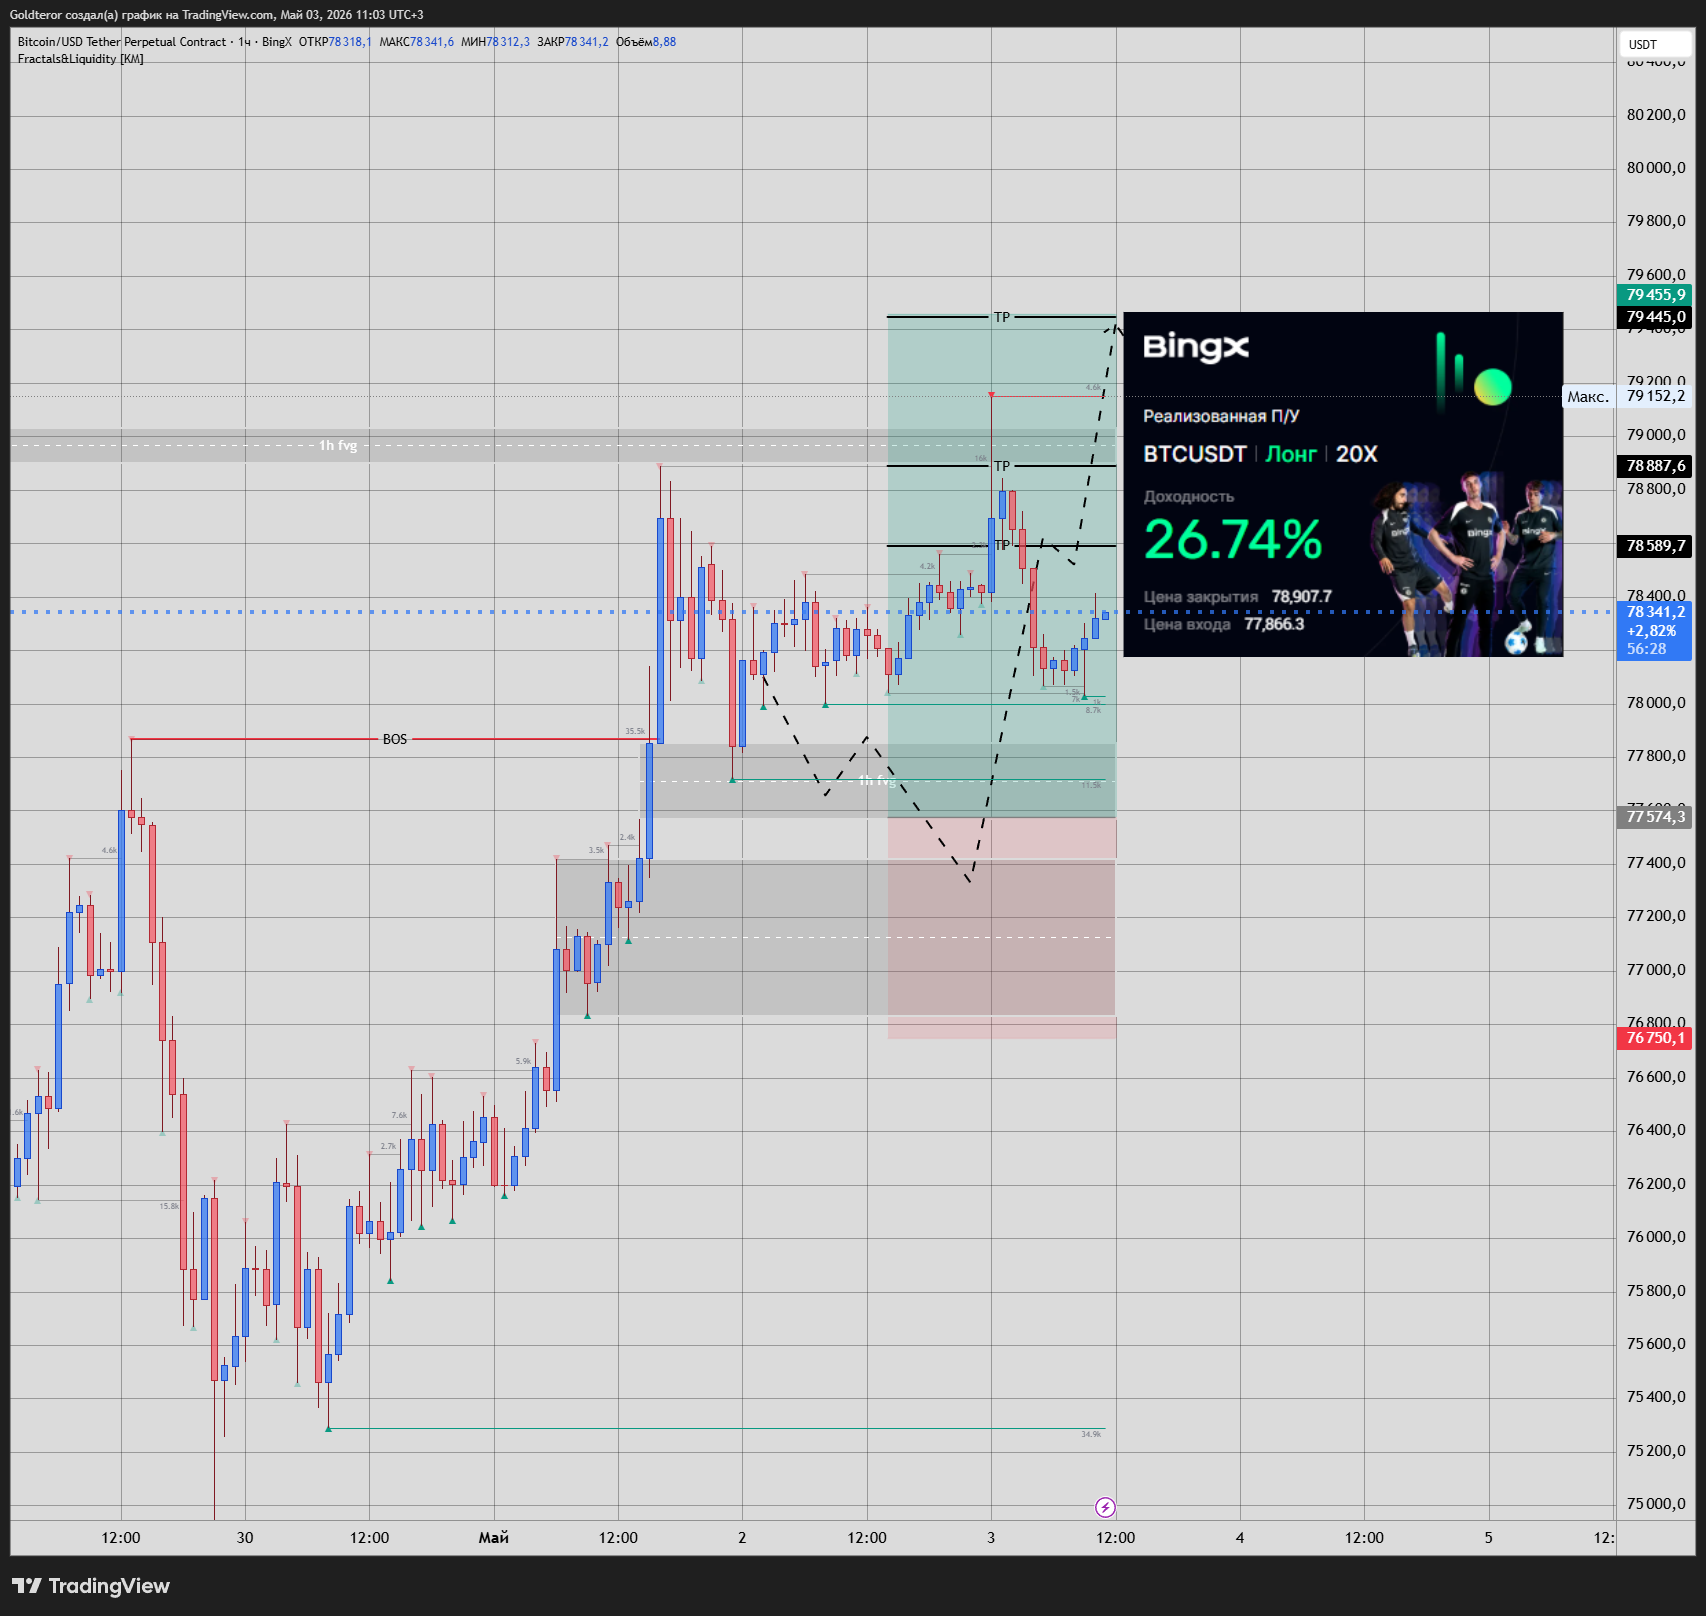Click the BOS label on the red line

point(395,739)
